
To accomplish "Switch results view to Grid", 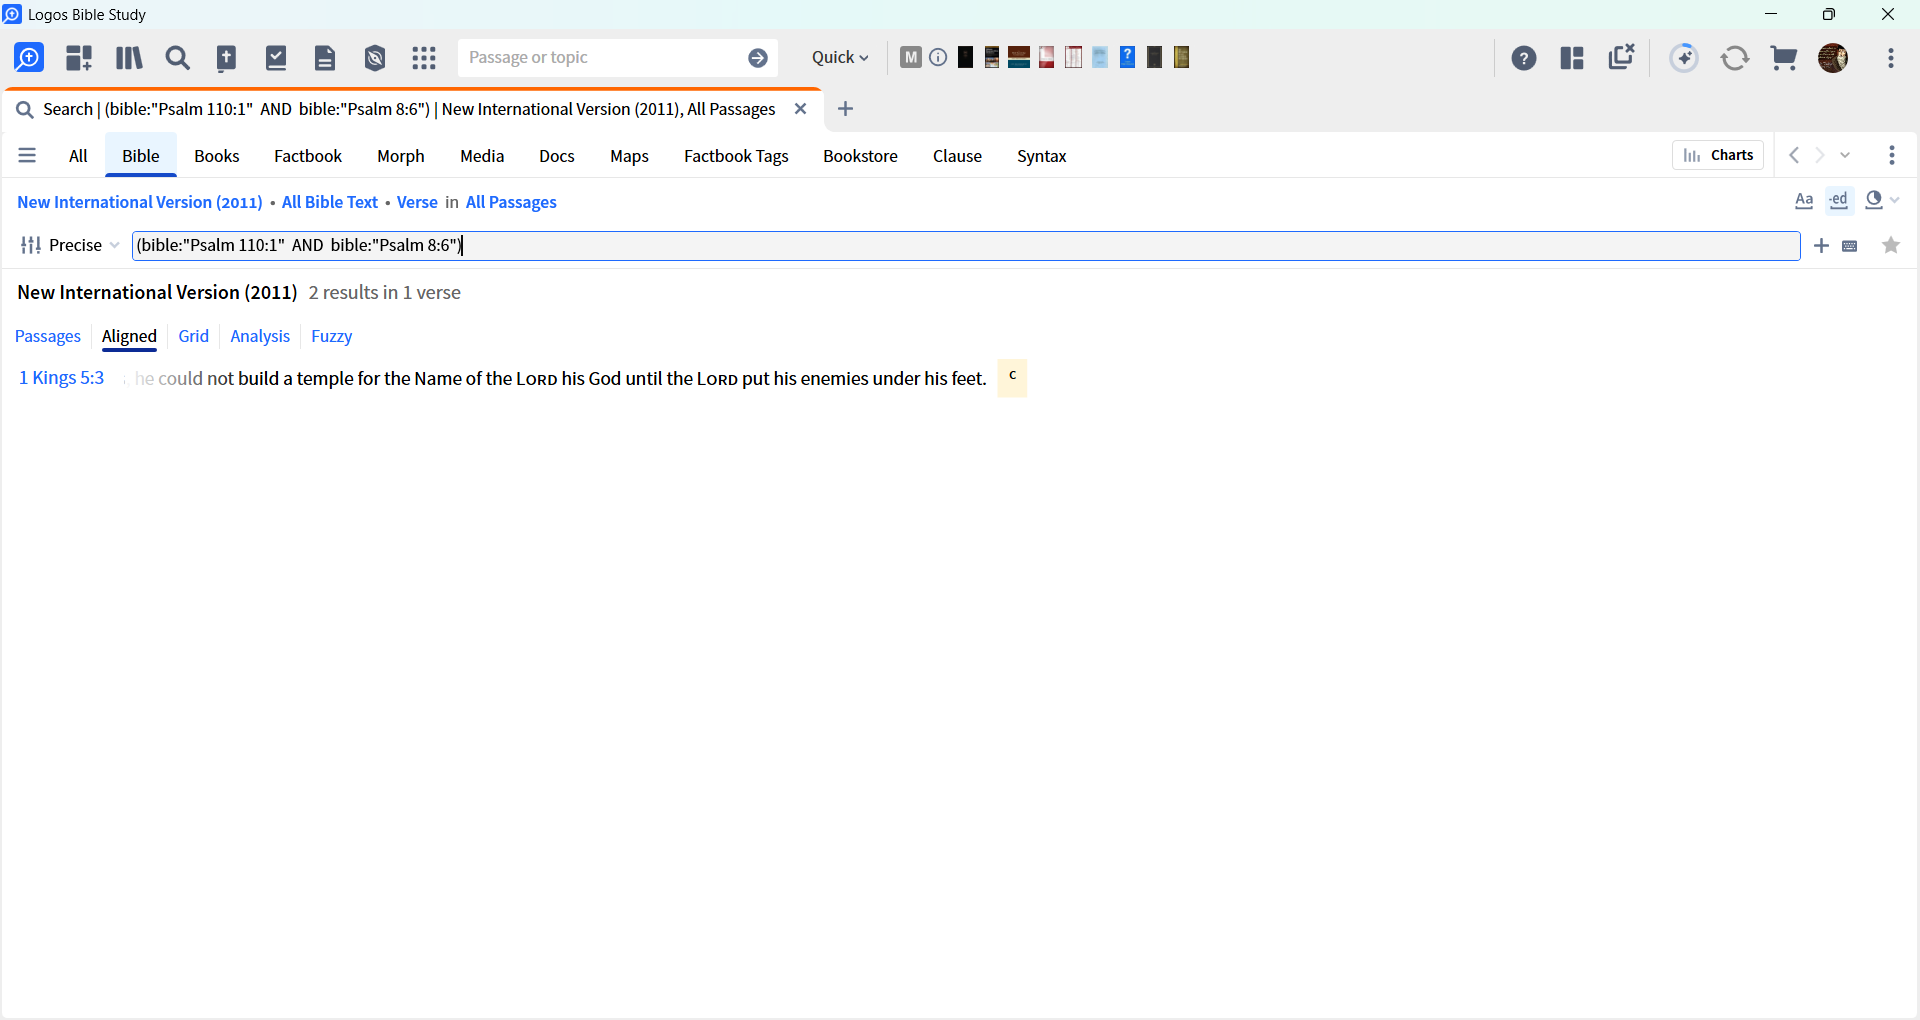I will pos(194,336).
